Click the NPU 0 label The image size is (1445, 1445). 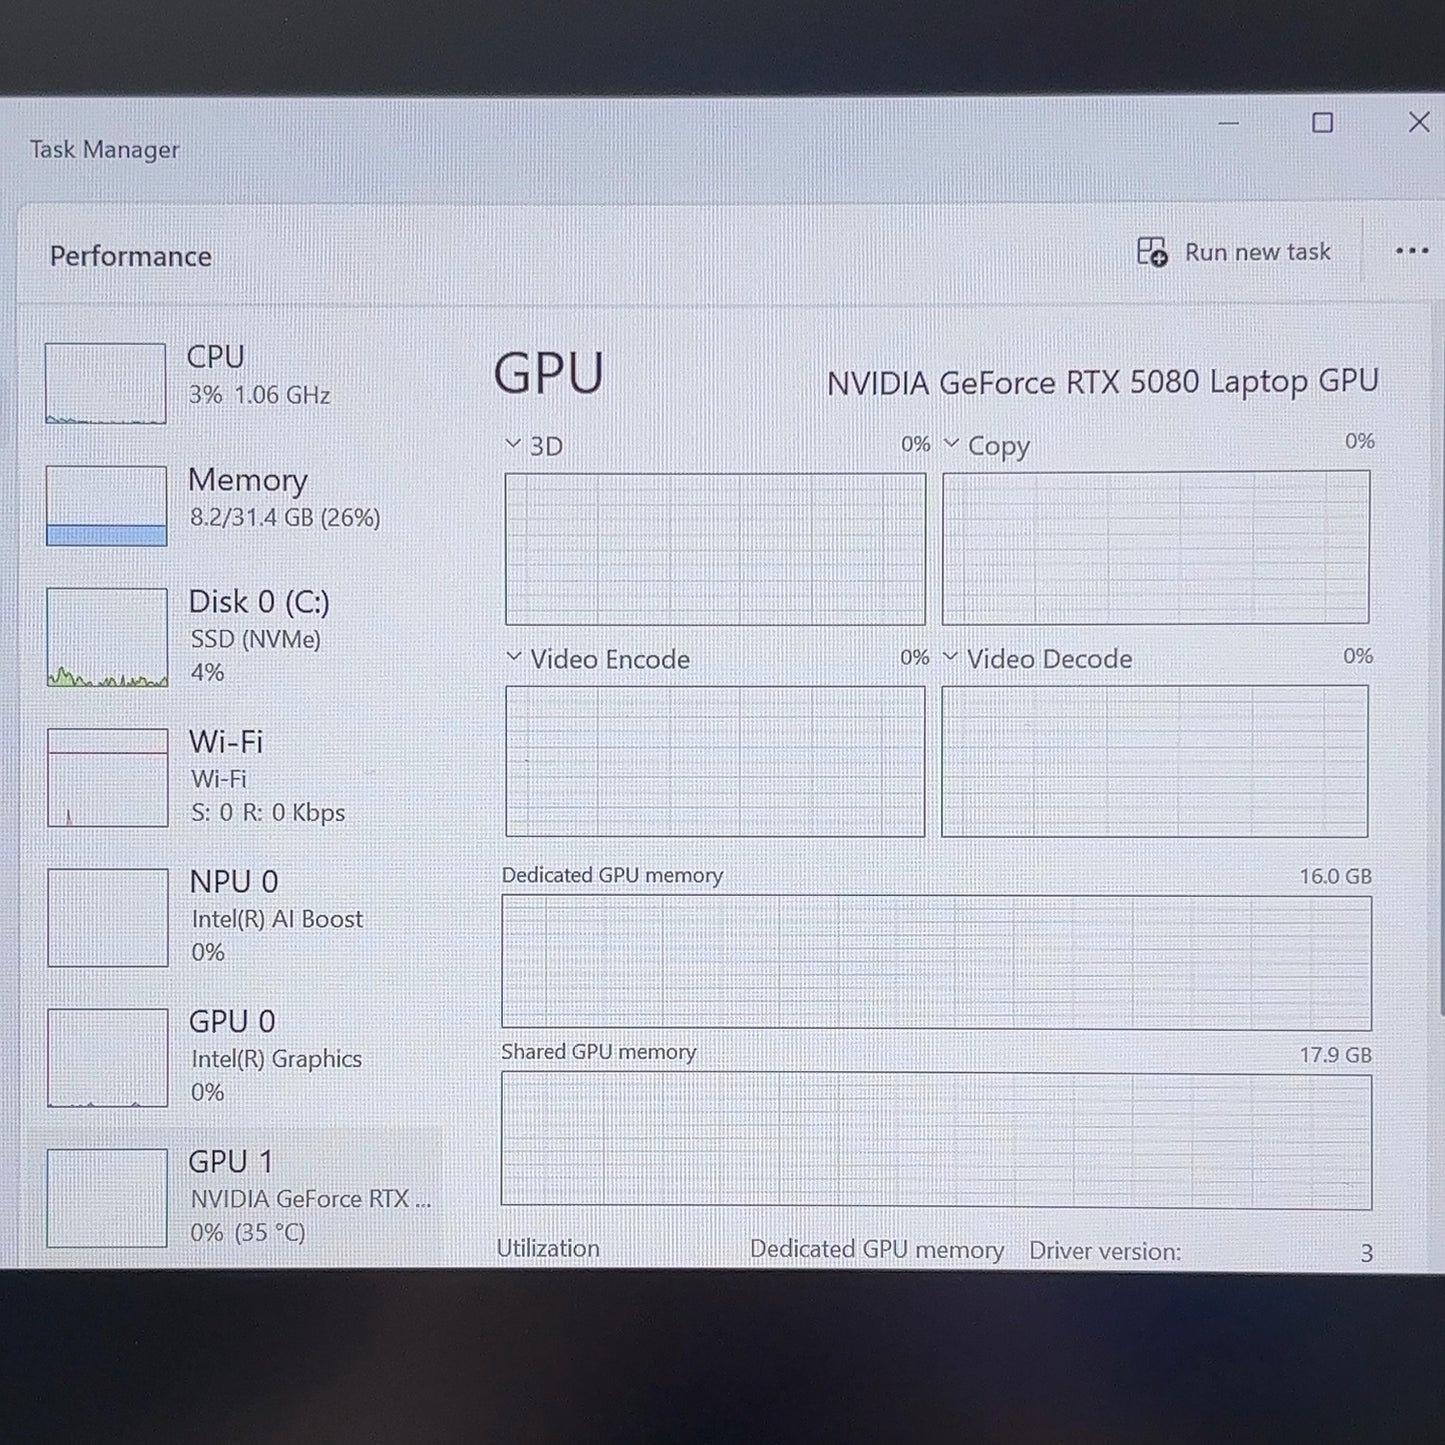(x=234, y=881)
